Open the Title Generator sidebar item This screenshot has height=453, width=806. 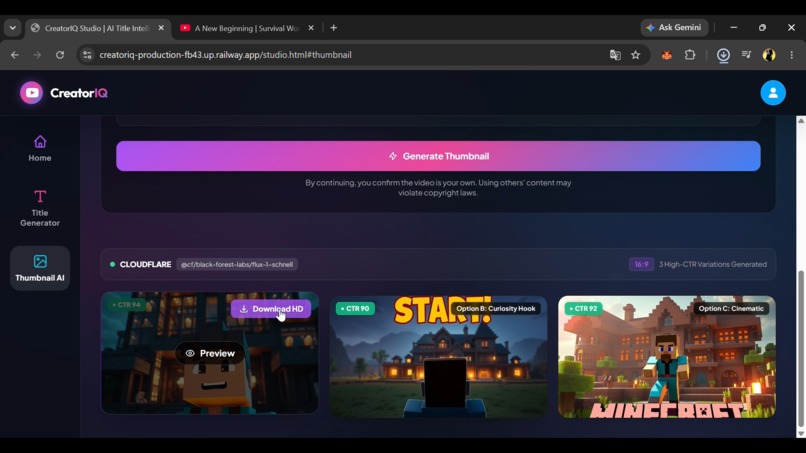pyautogui.click(x=40, y=208)
